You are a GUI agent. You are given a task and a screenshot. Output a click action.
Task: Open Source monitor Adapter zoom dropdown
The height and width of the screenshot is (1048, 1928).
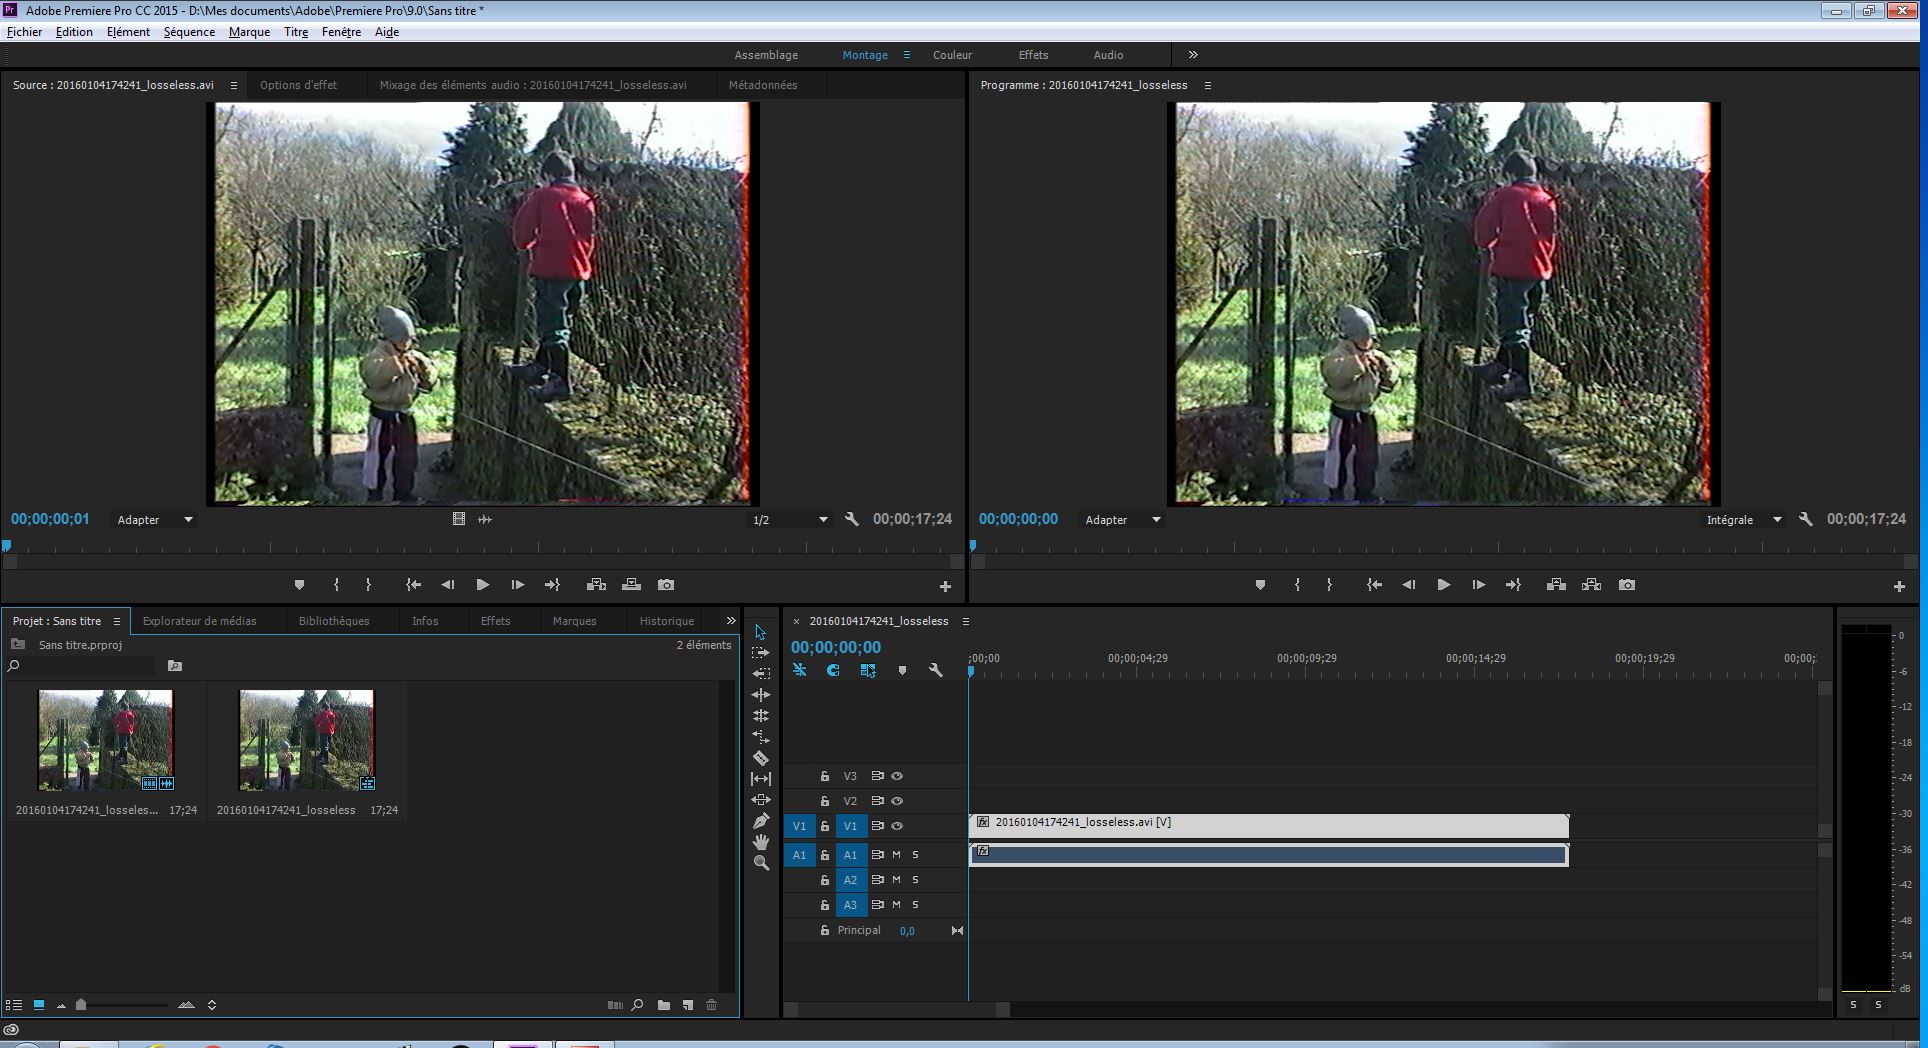155,520
